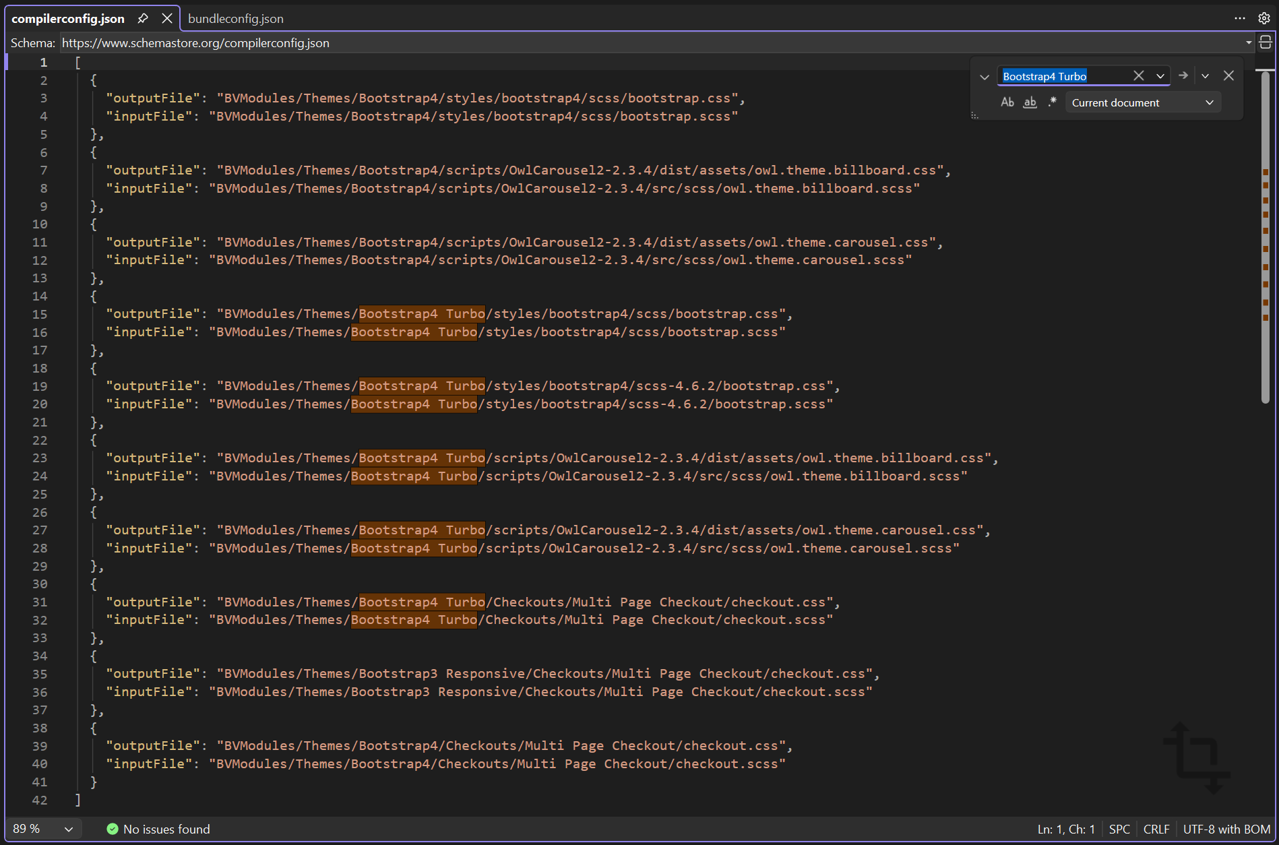Click Bootstrap3 Responsive on line 35
The width and height of the screenshot is (1279, 845).
441,674
